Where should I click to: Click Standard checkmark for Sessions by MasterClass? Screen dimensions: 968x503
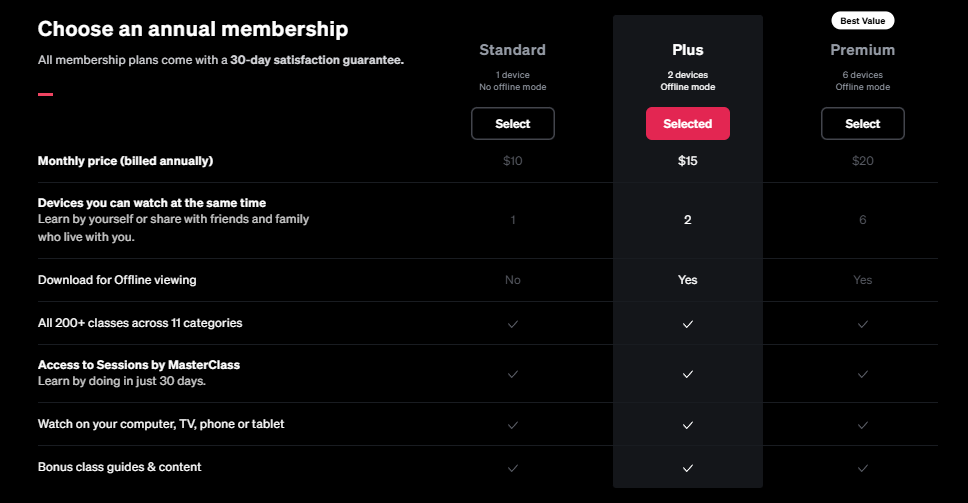pyautogui.click(x=513, y=374)
